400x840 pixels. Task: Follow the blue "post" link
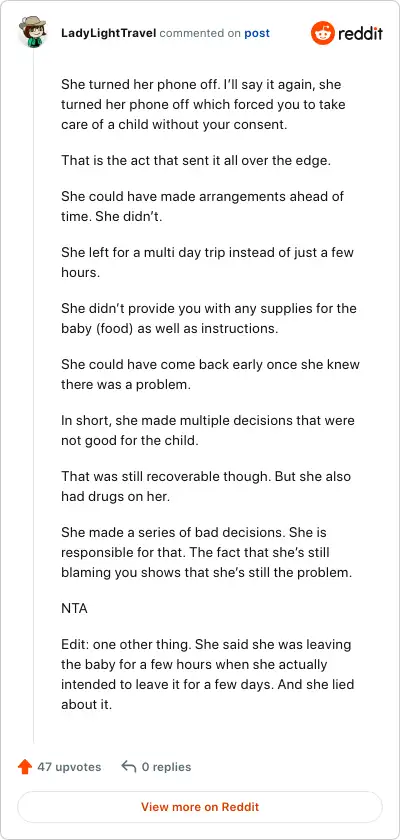(x=257, y=33)
